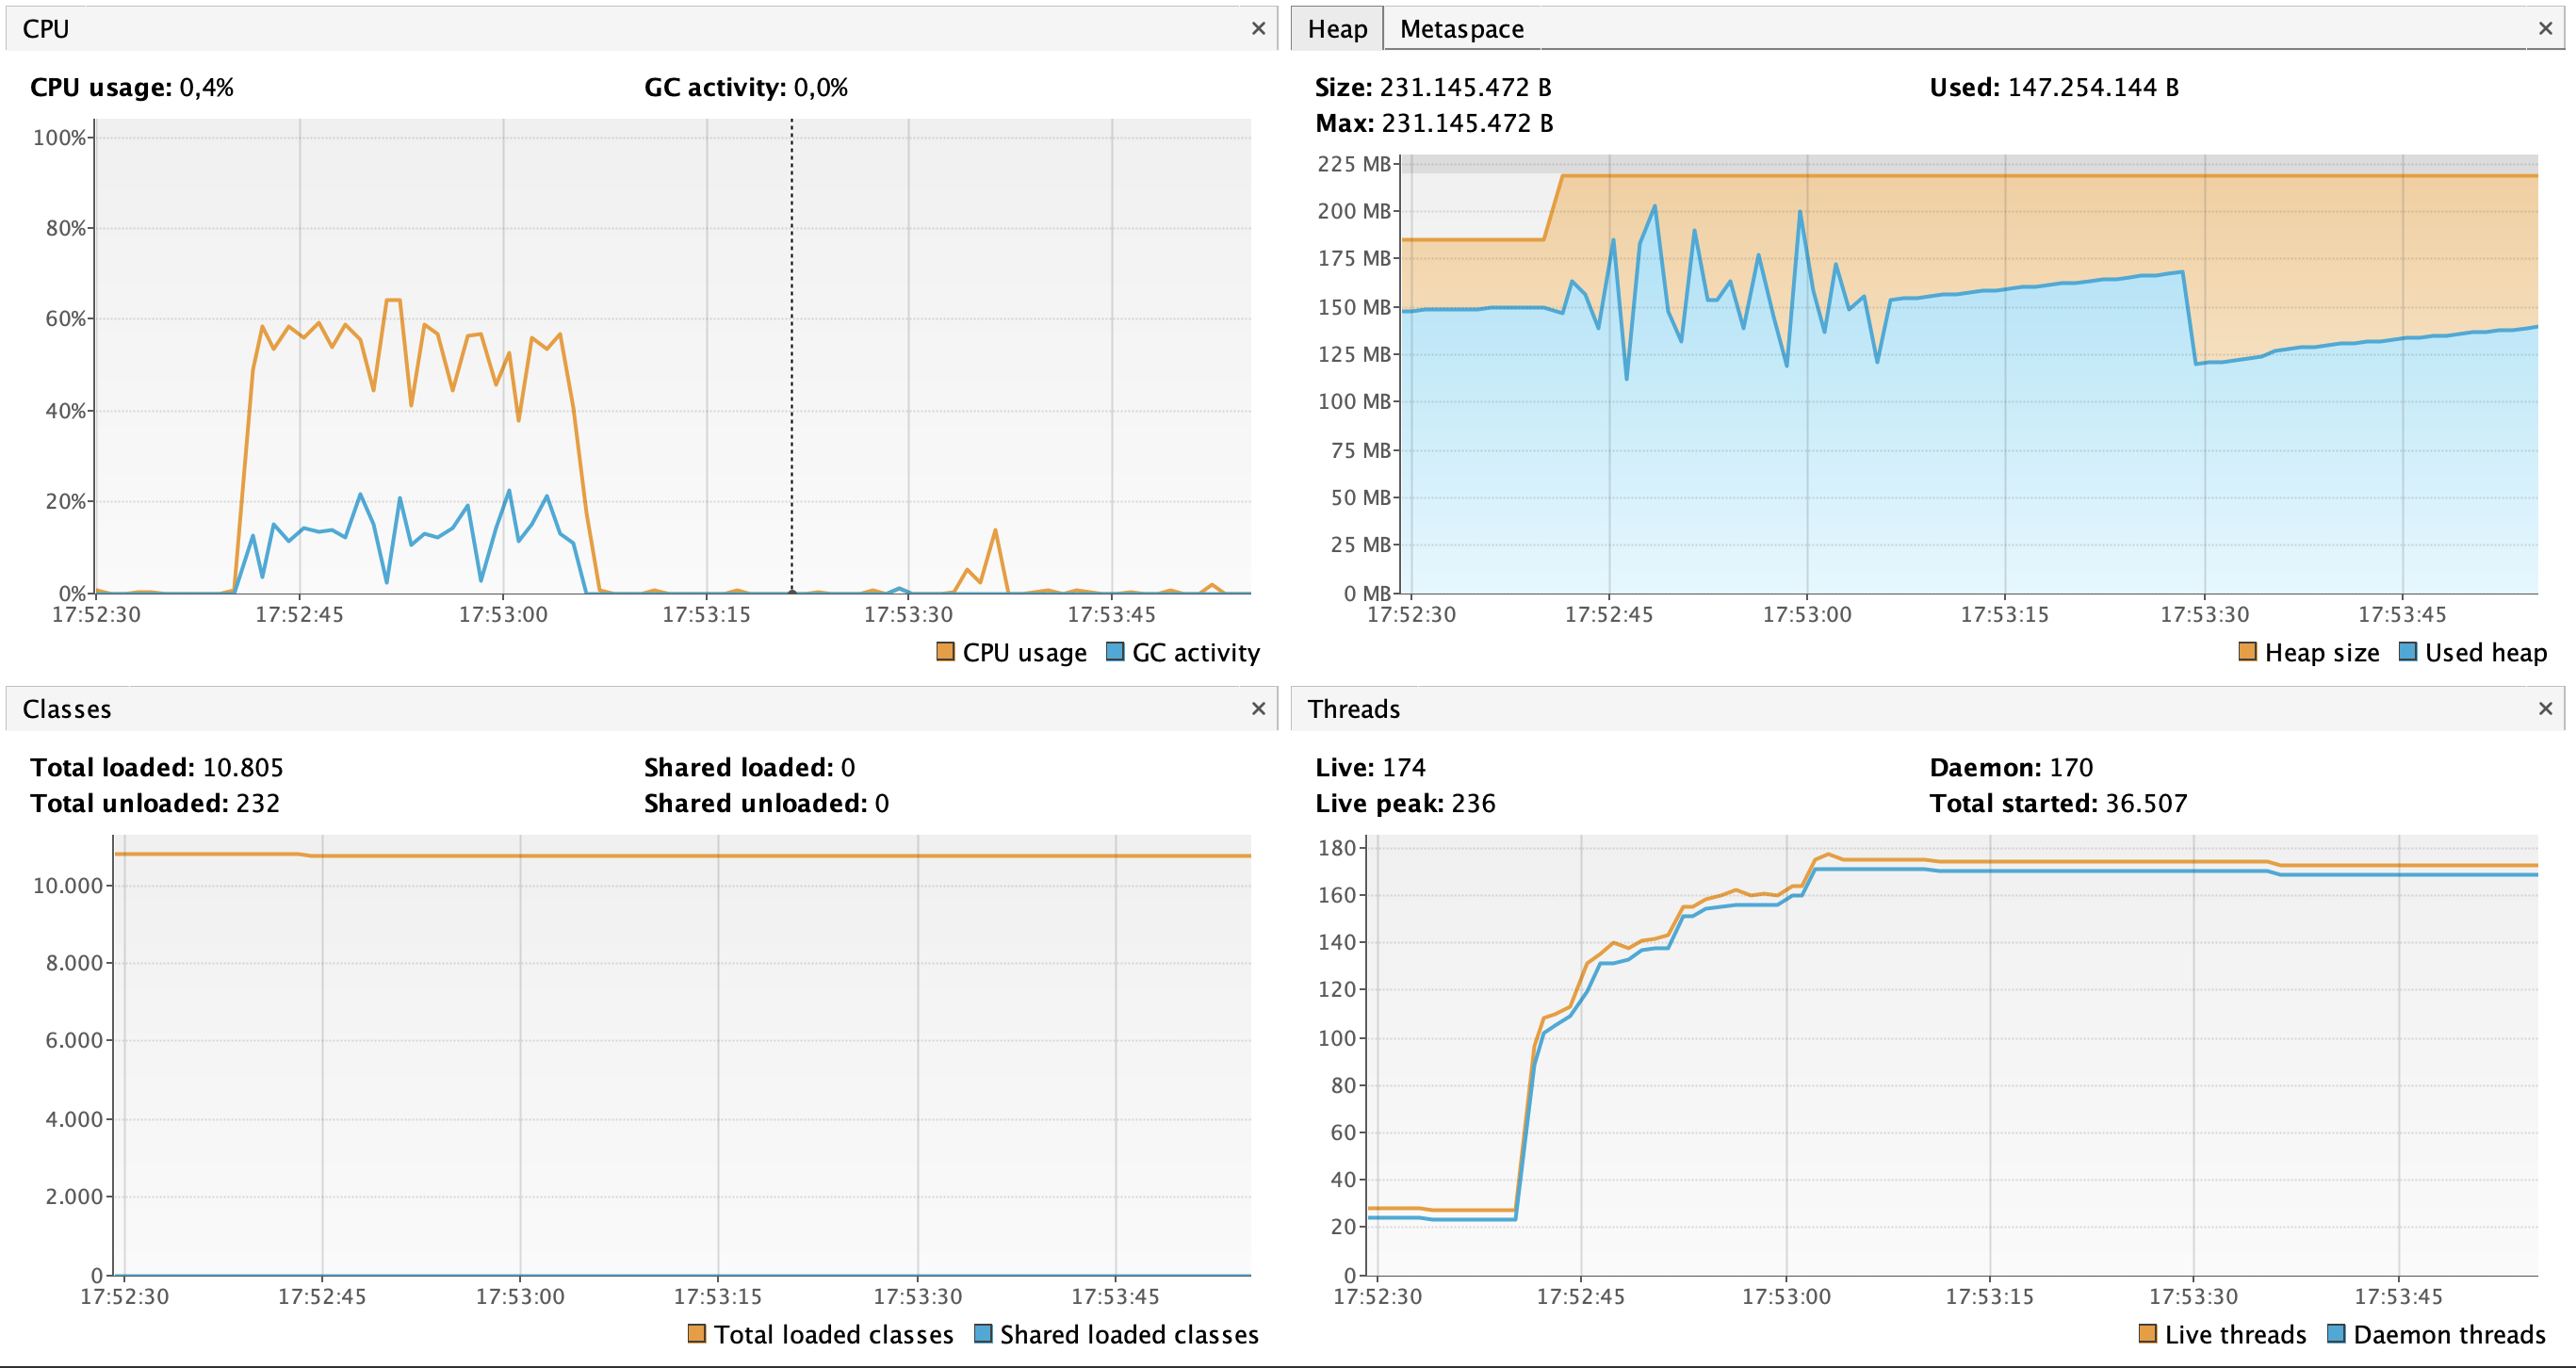Click 17:53:30 label under the Heap chart

(x=2204, y=614)
